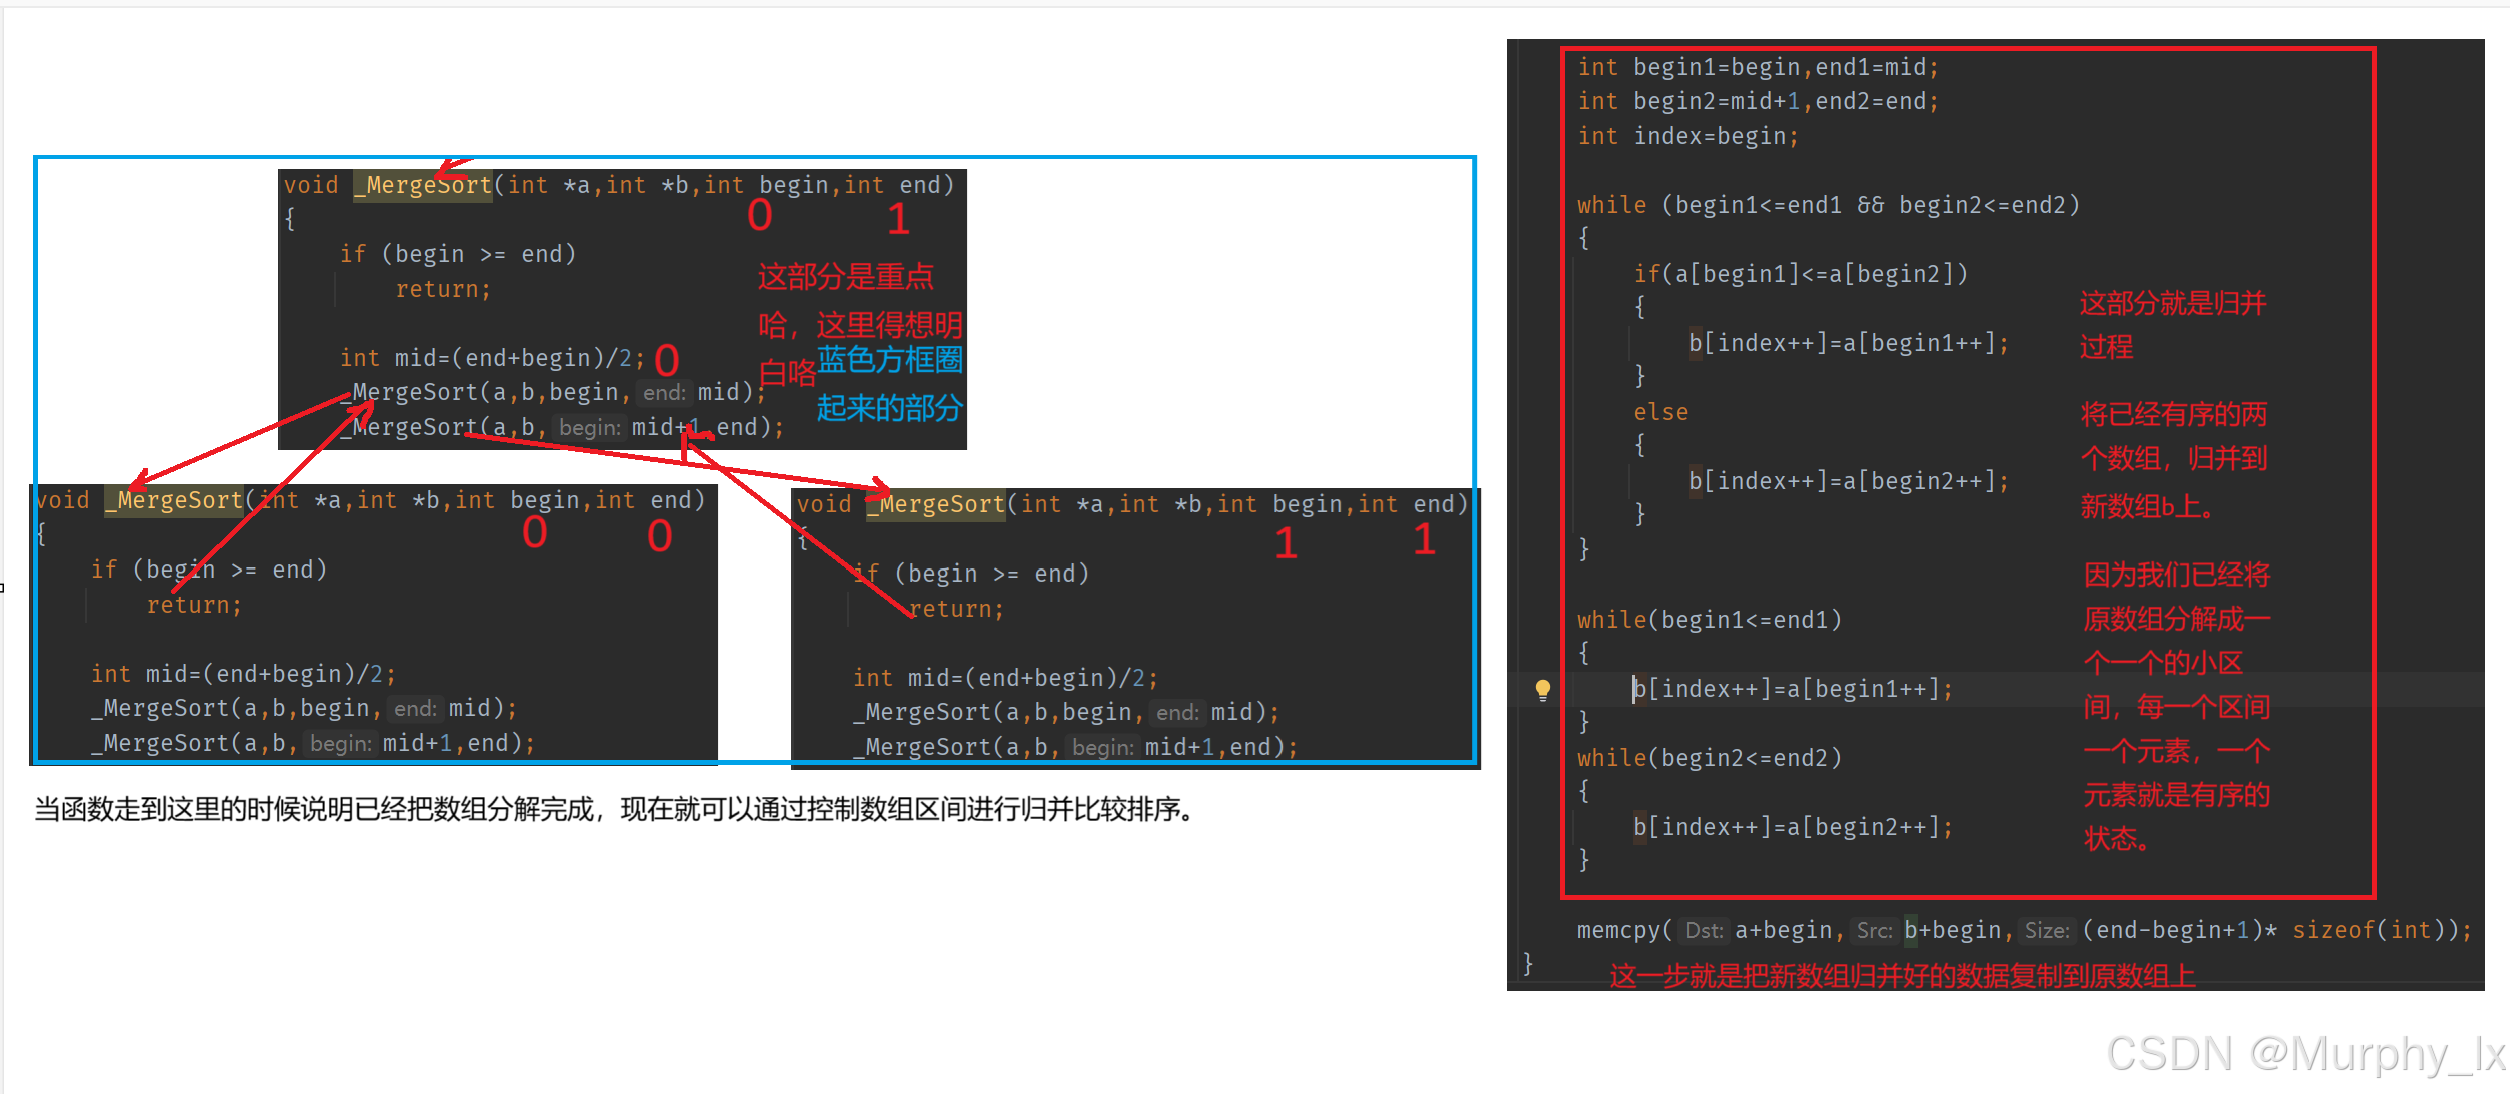Click the 'end:' hint in top code block
2510x1094 pixels.
pos(664,393)
